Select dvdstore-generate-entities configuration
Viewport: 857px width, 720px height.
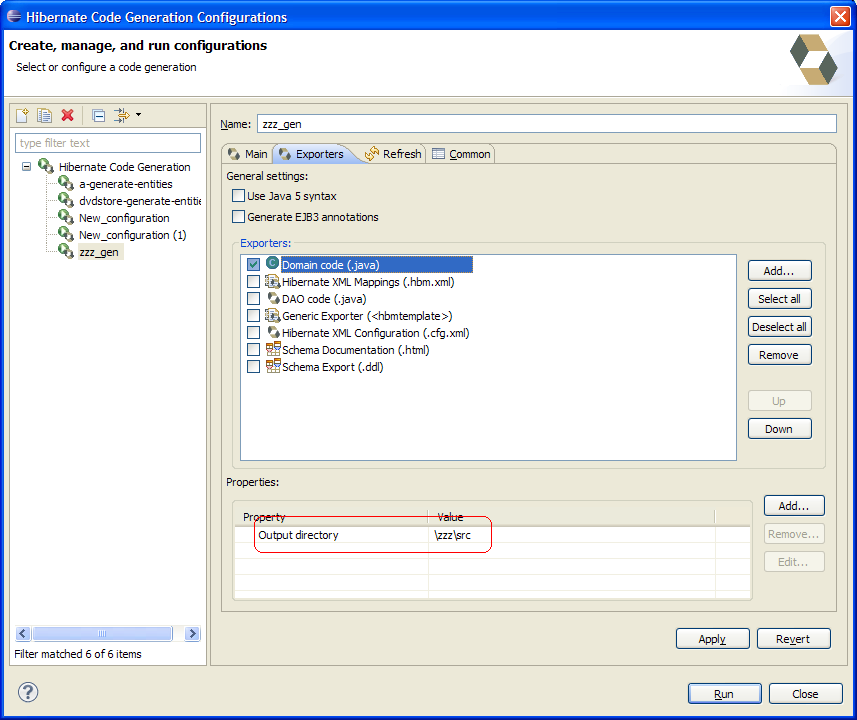[140, 201]
